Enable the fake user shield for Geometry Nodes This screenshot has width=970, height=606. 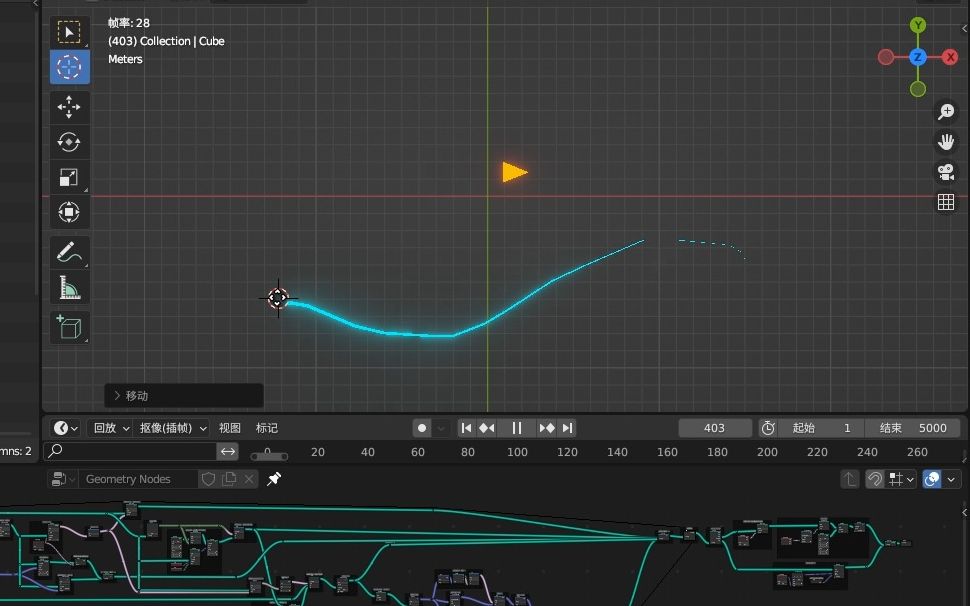click(207, 479)
